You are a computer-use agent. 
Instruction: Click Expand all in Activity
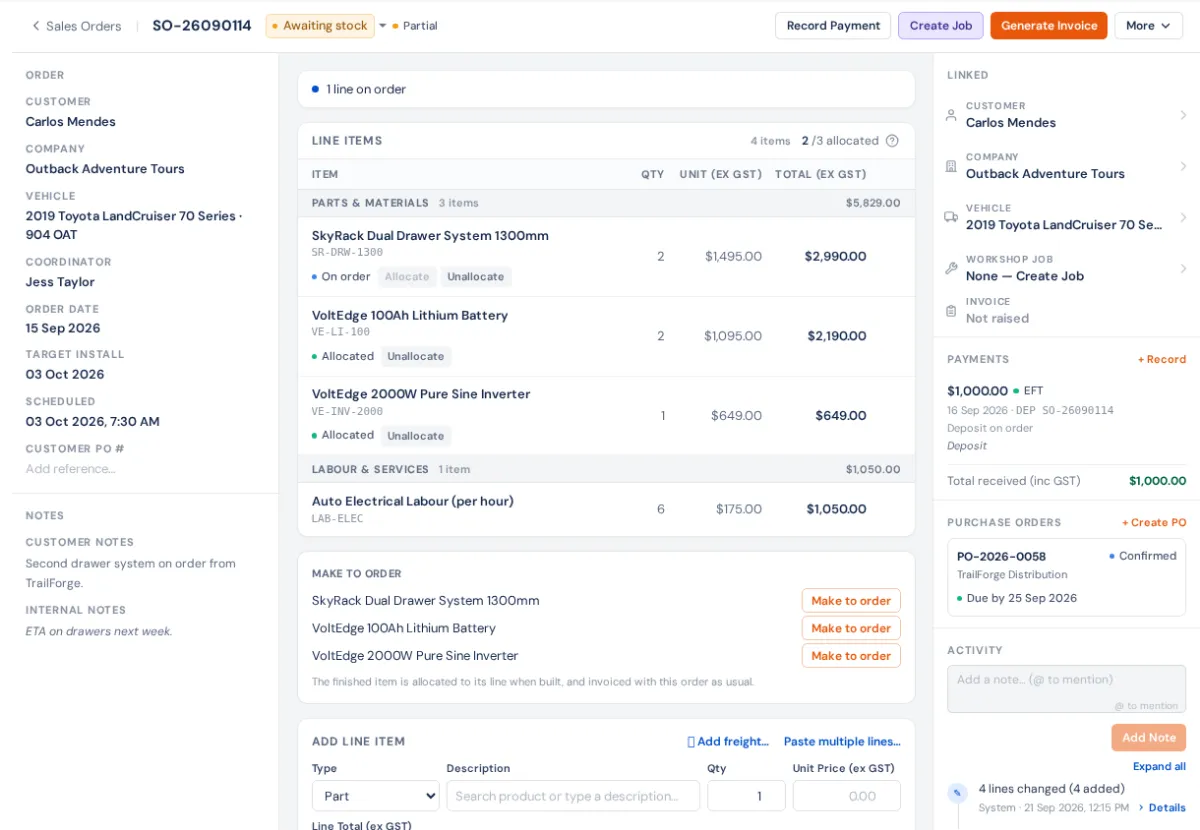click(1159, 767)
